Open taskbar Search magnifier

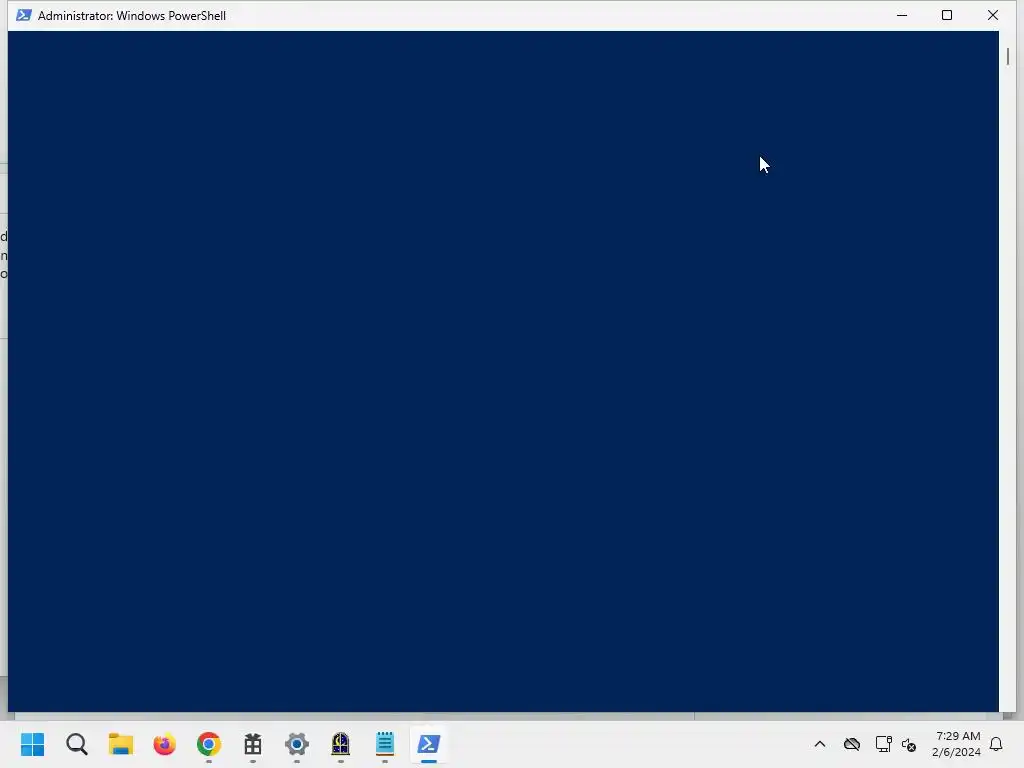pyautogui.click(x=76, y=744)
